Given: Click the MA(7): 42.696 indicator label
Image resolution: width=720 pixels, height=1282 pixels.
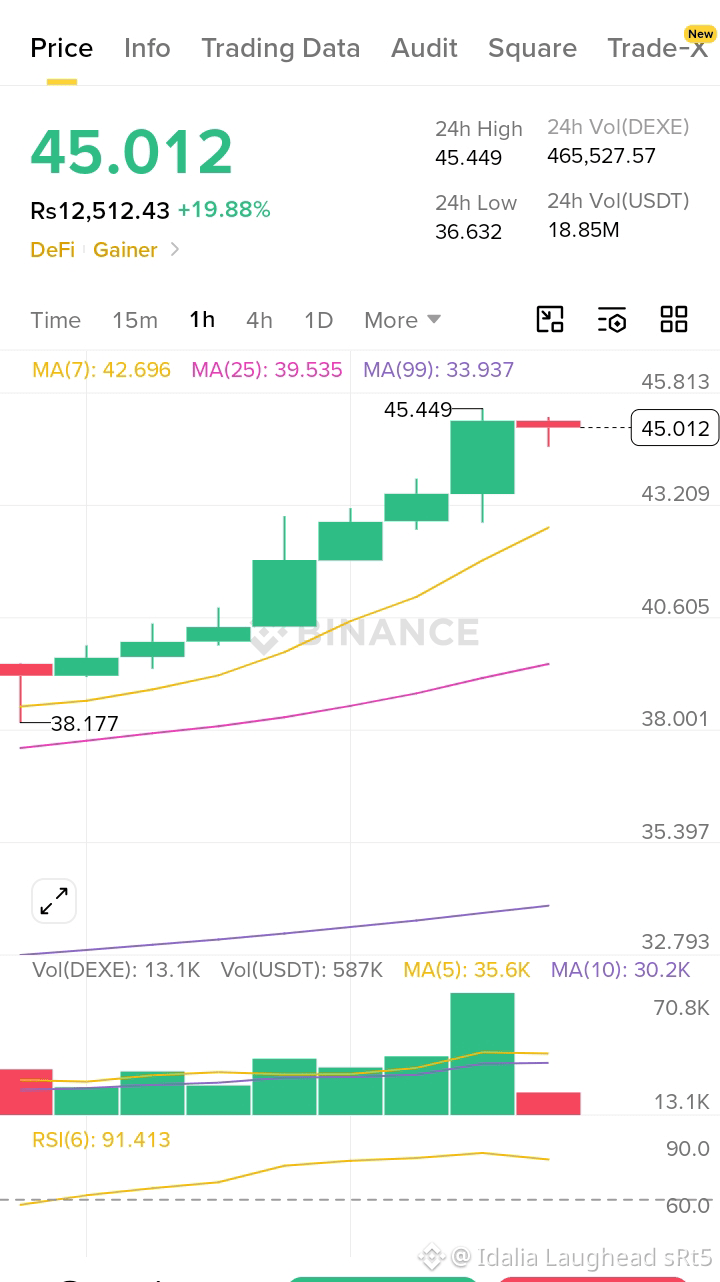Looking at the screenshot, I should pyautogui.click(x=101, y=370).
